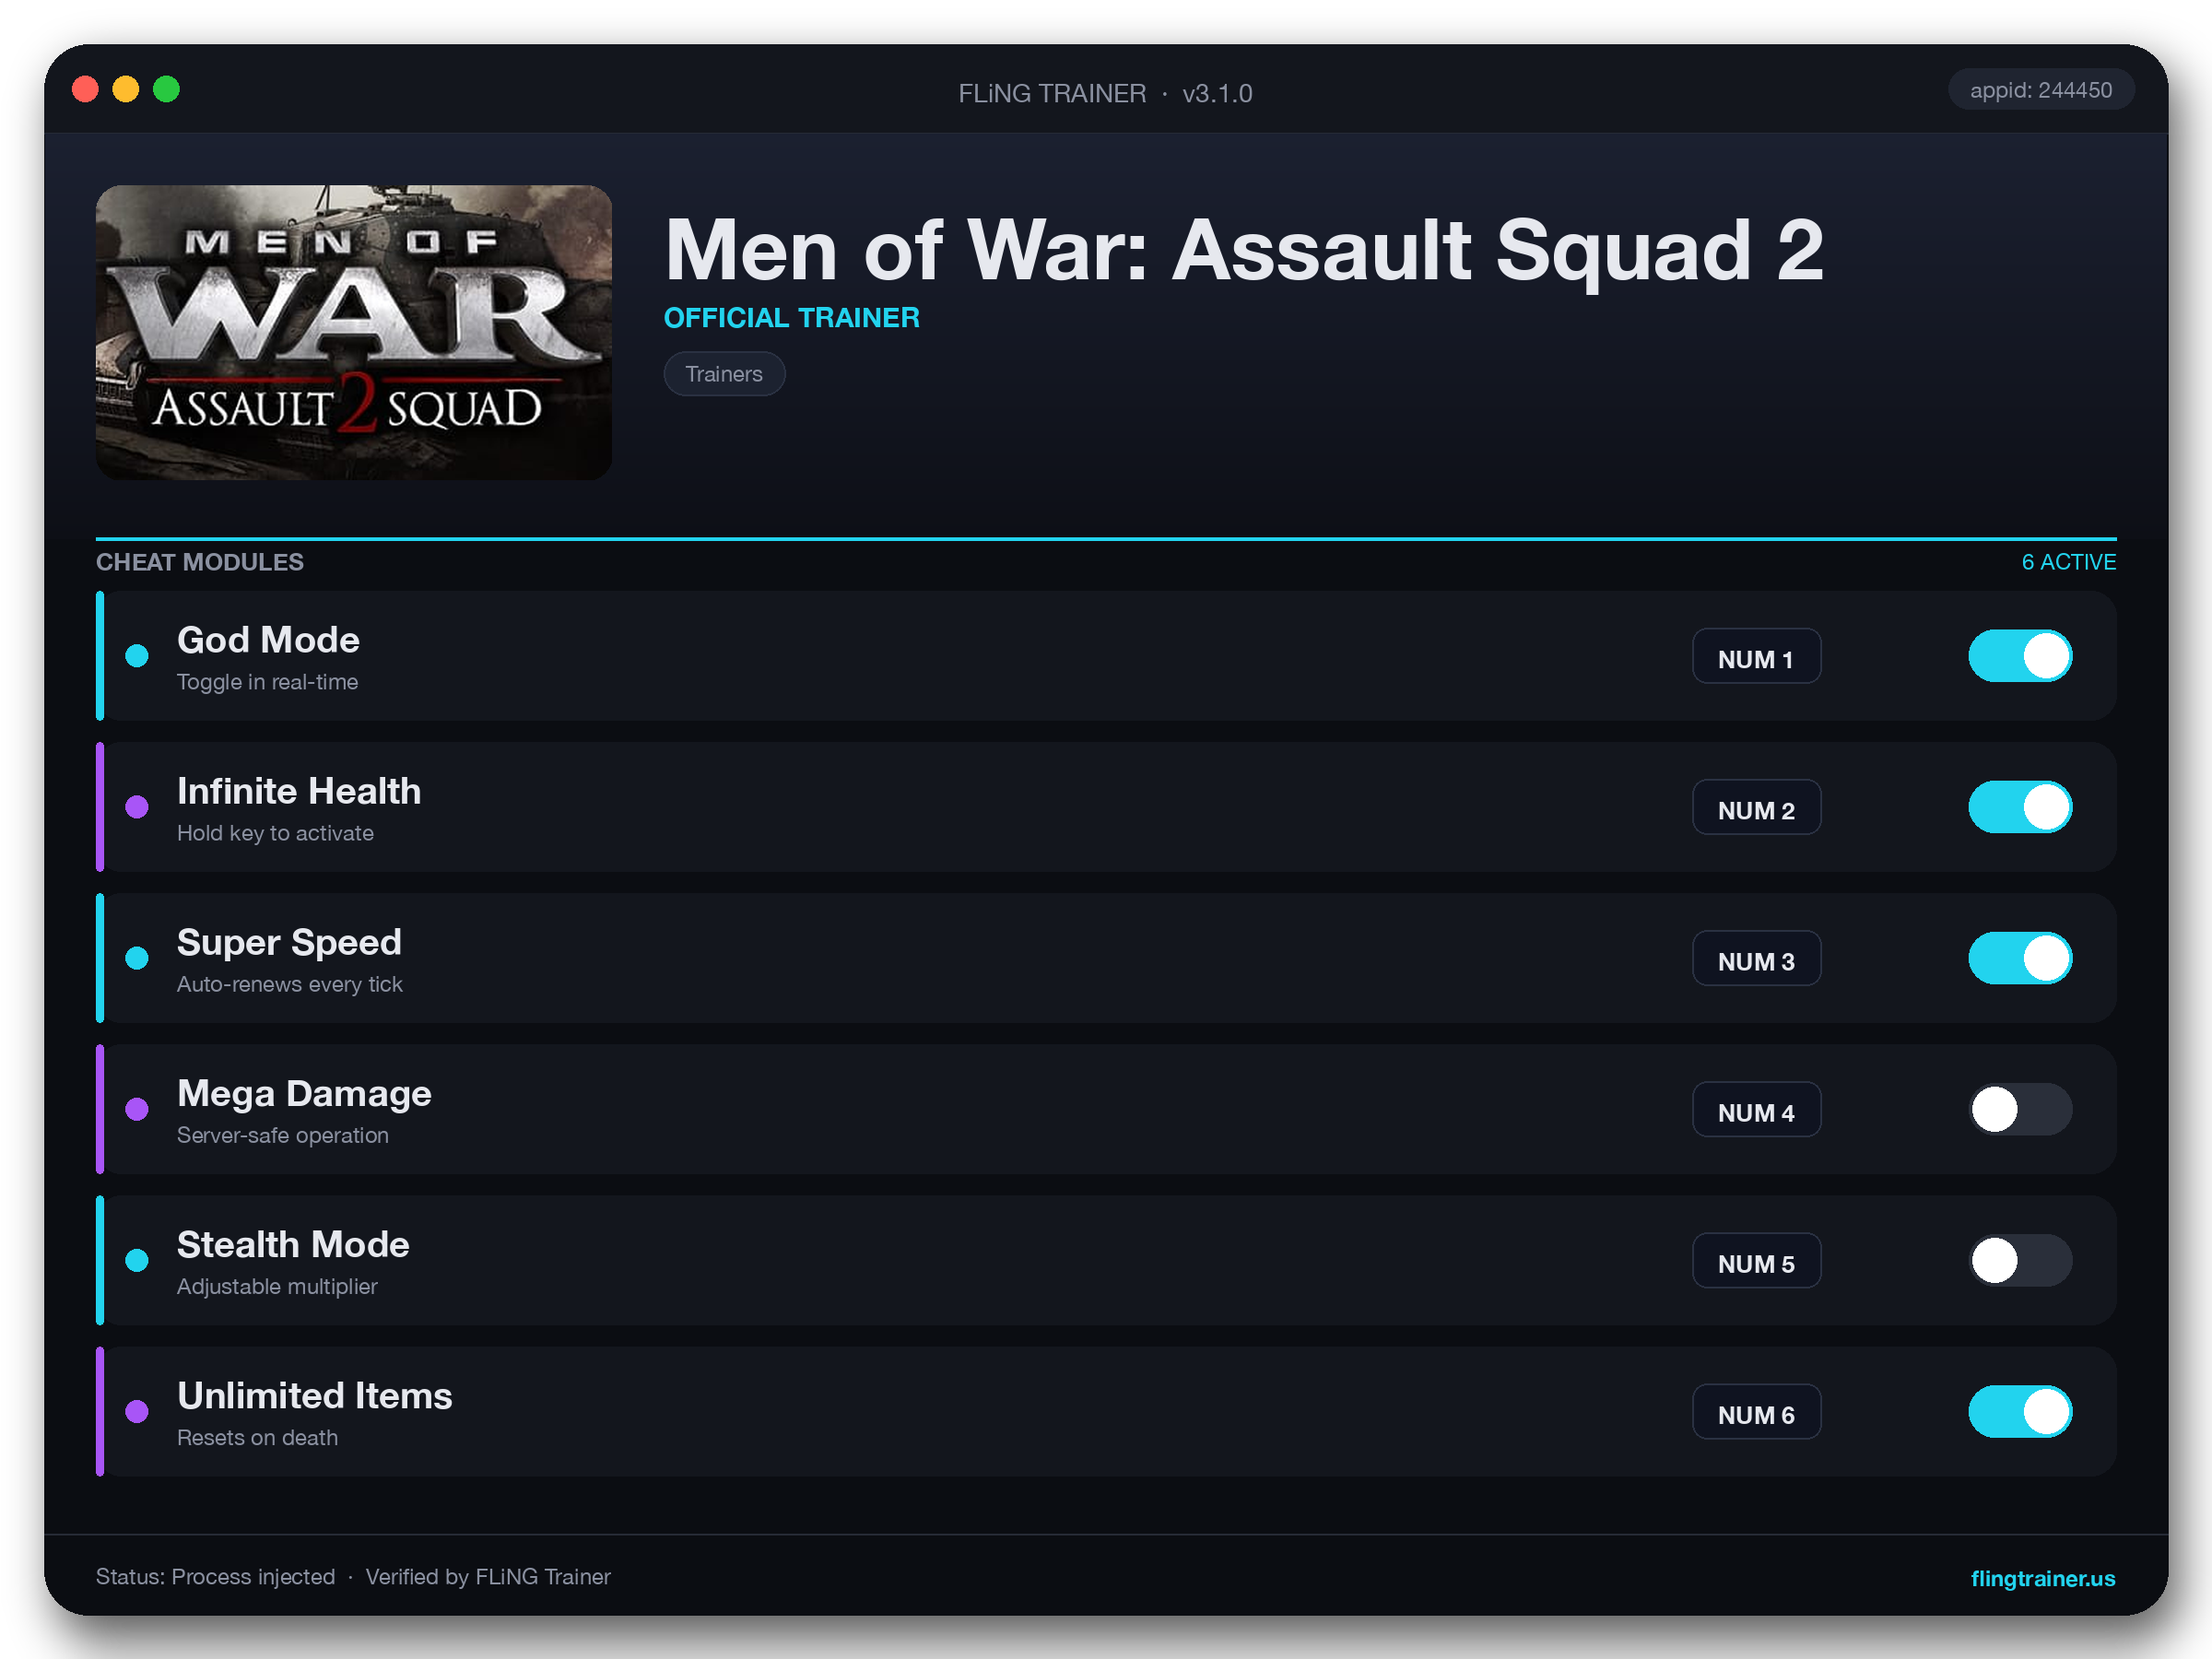
Task: Switch off the Super Speed toggle
Action: click(x=2020, y=958)
